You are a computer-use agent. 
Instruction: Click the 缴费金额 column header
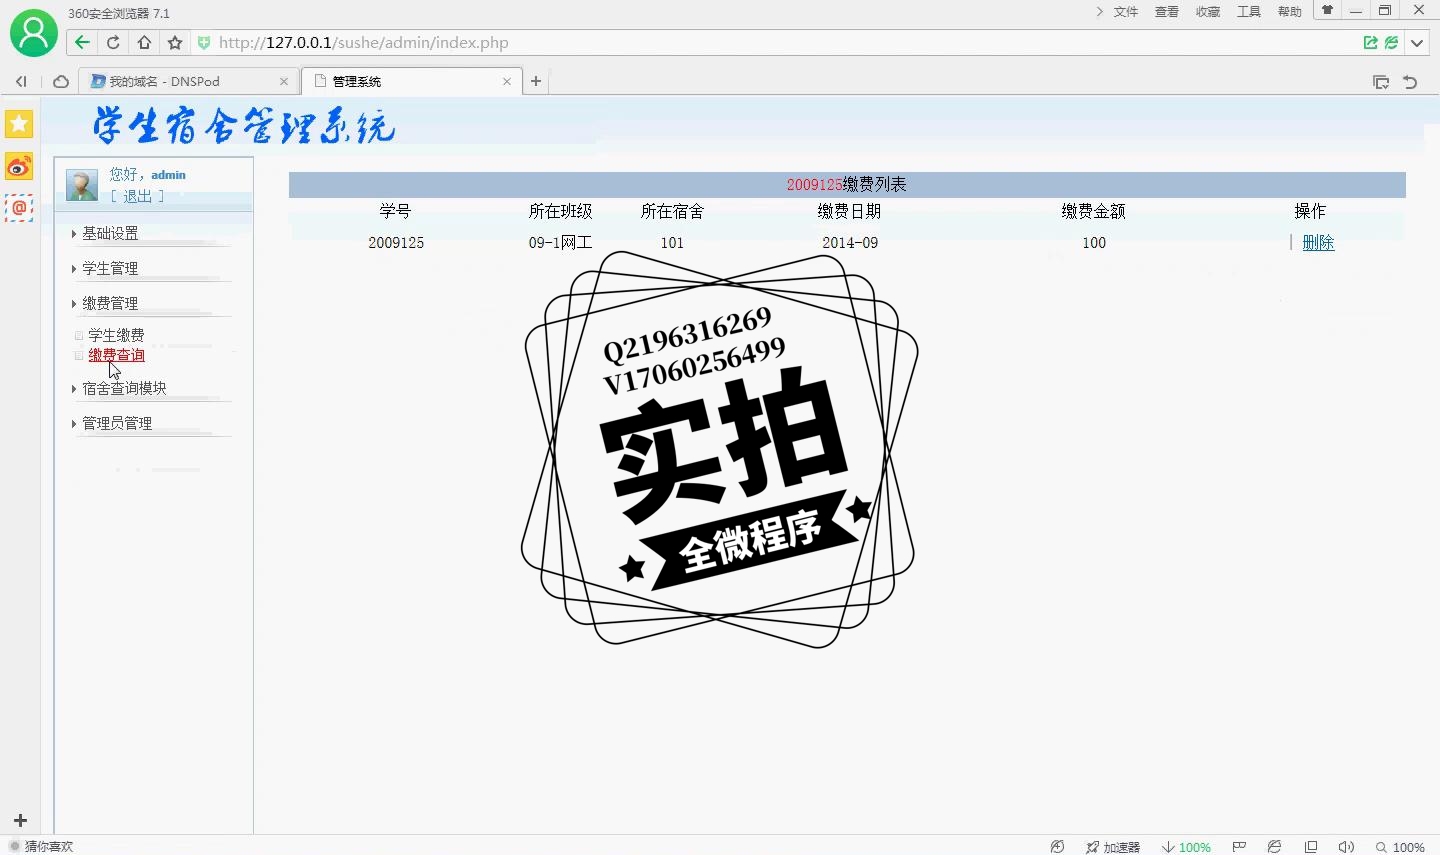click(x=1094, y=211)
